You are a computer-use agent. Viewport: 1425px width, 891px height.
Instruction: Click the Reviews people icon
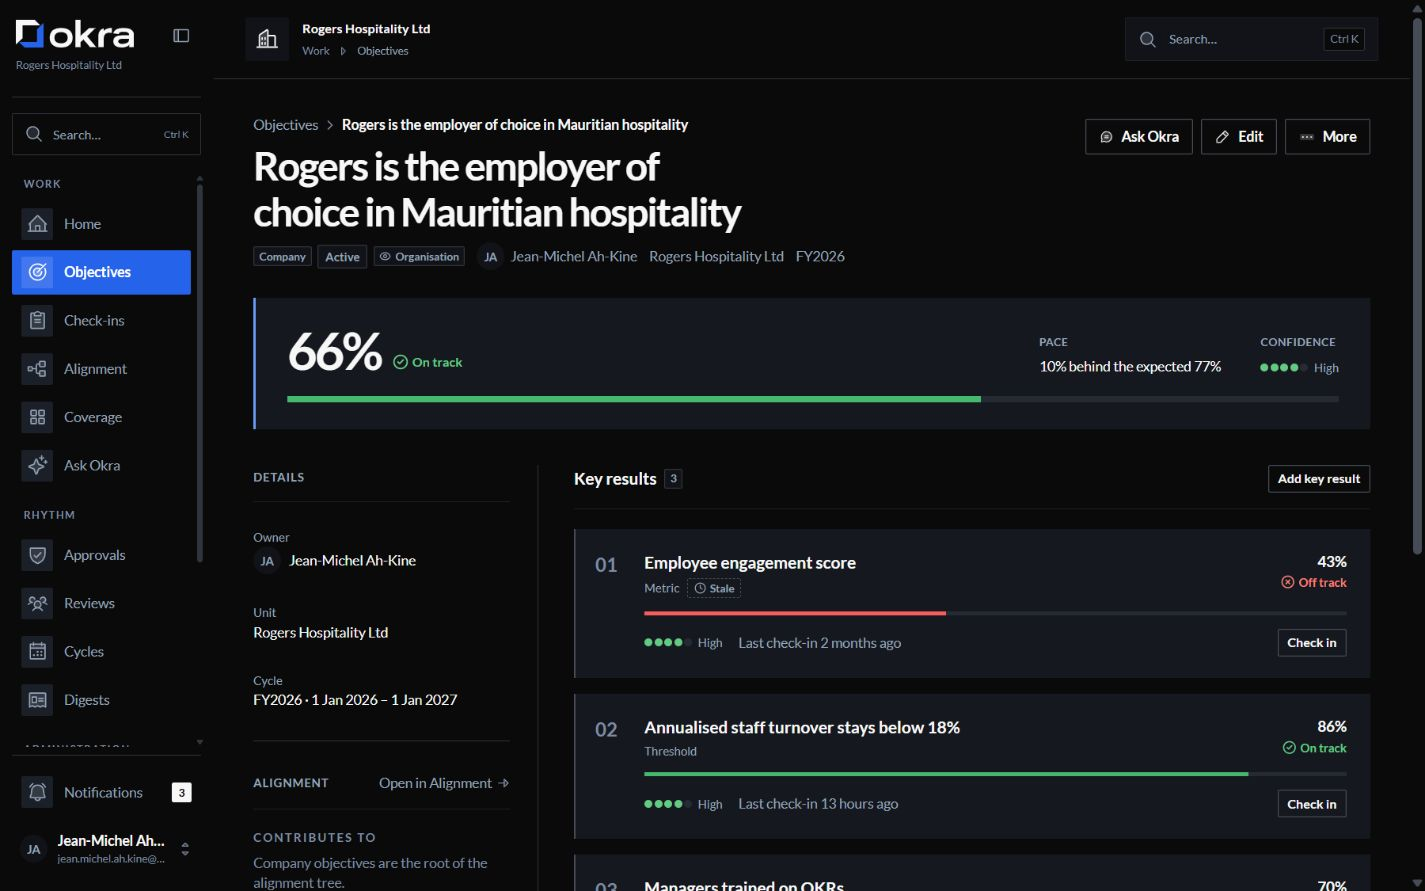pos(37,603)
